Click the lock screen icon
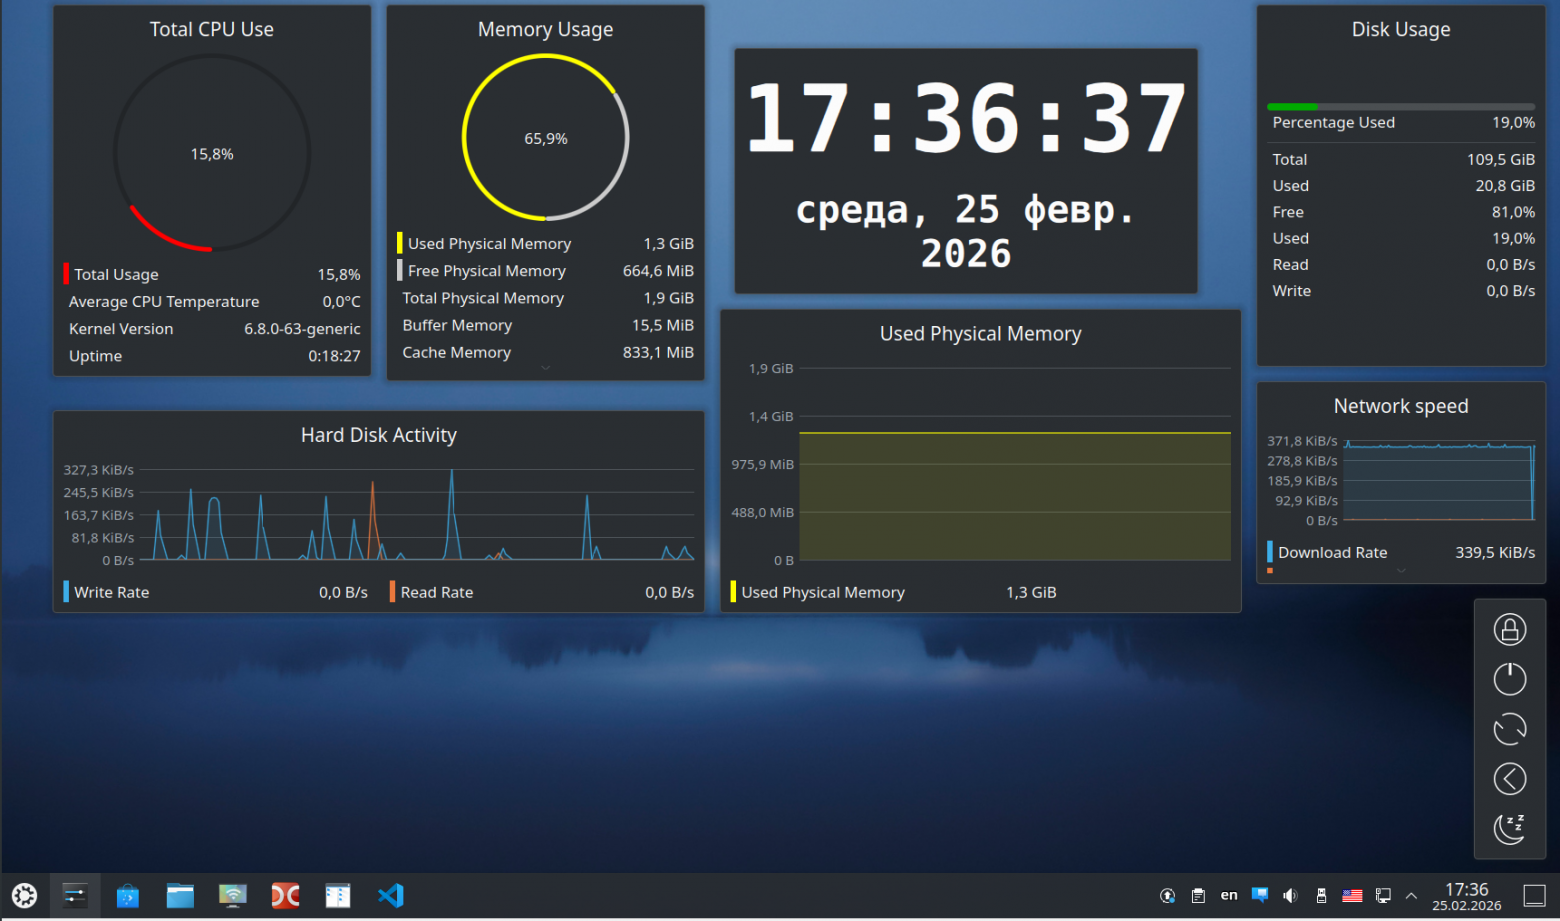This screenshot has width=1560, height=921. point(1509,629)
